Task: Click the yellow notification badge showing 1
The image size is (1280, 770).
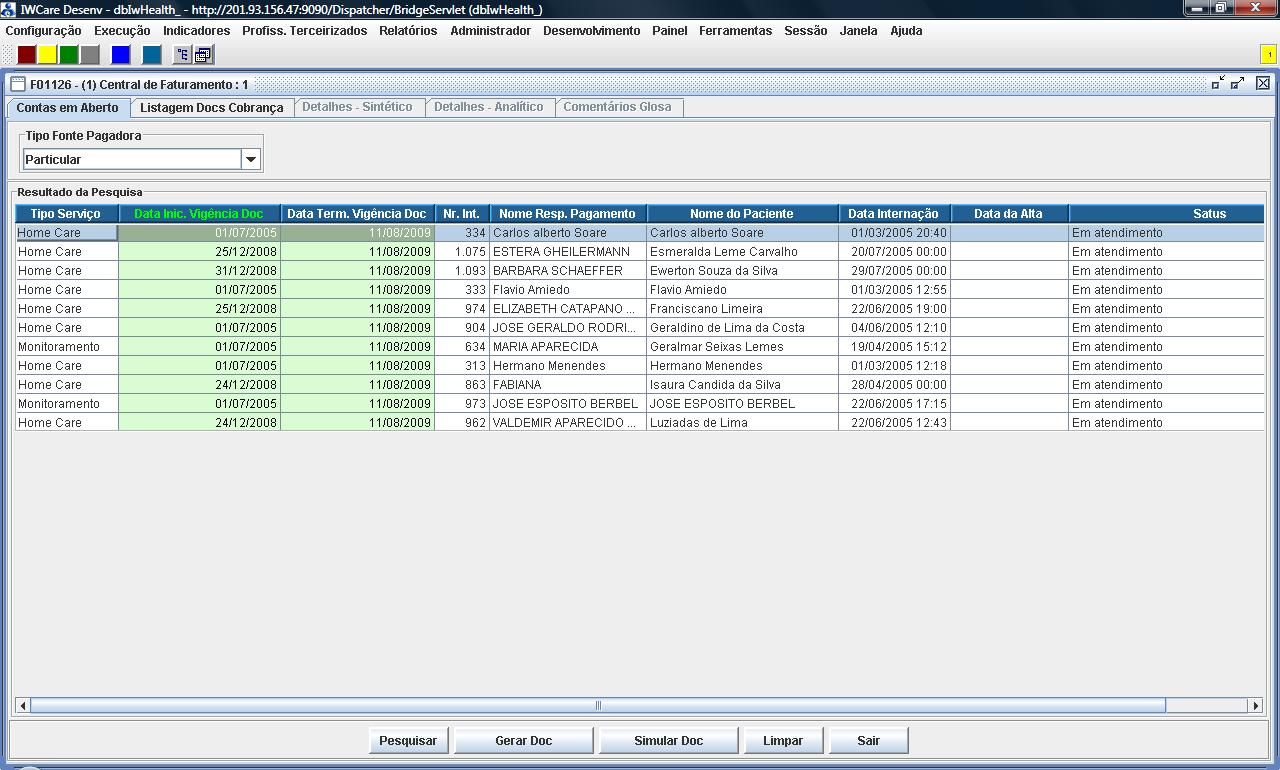Action: coord(1268,55)
